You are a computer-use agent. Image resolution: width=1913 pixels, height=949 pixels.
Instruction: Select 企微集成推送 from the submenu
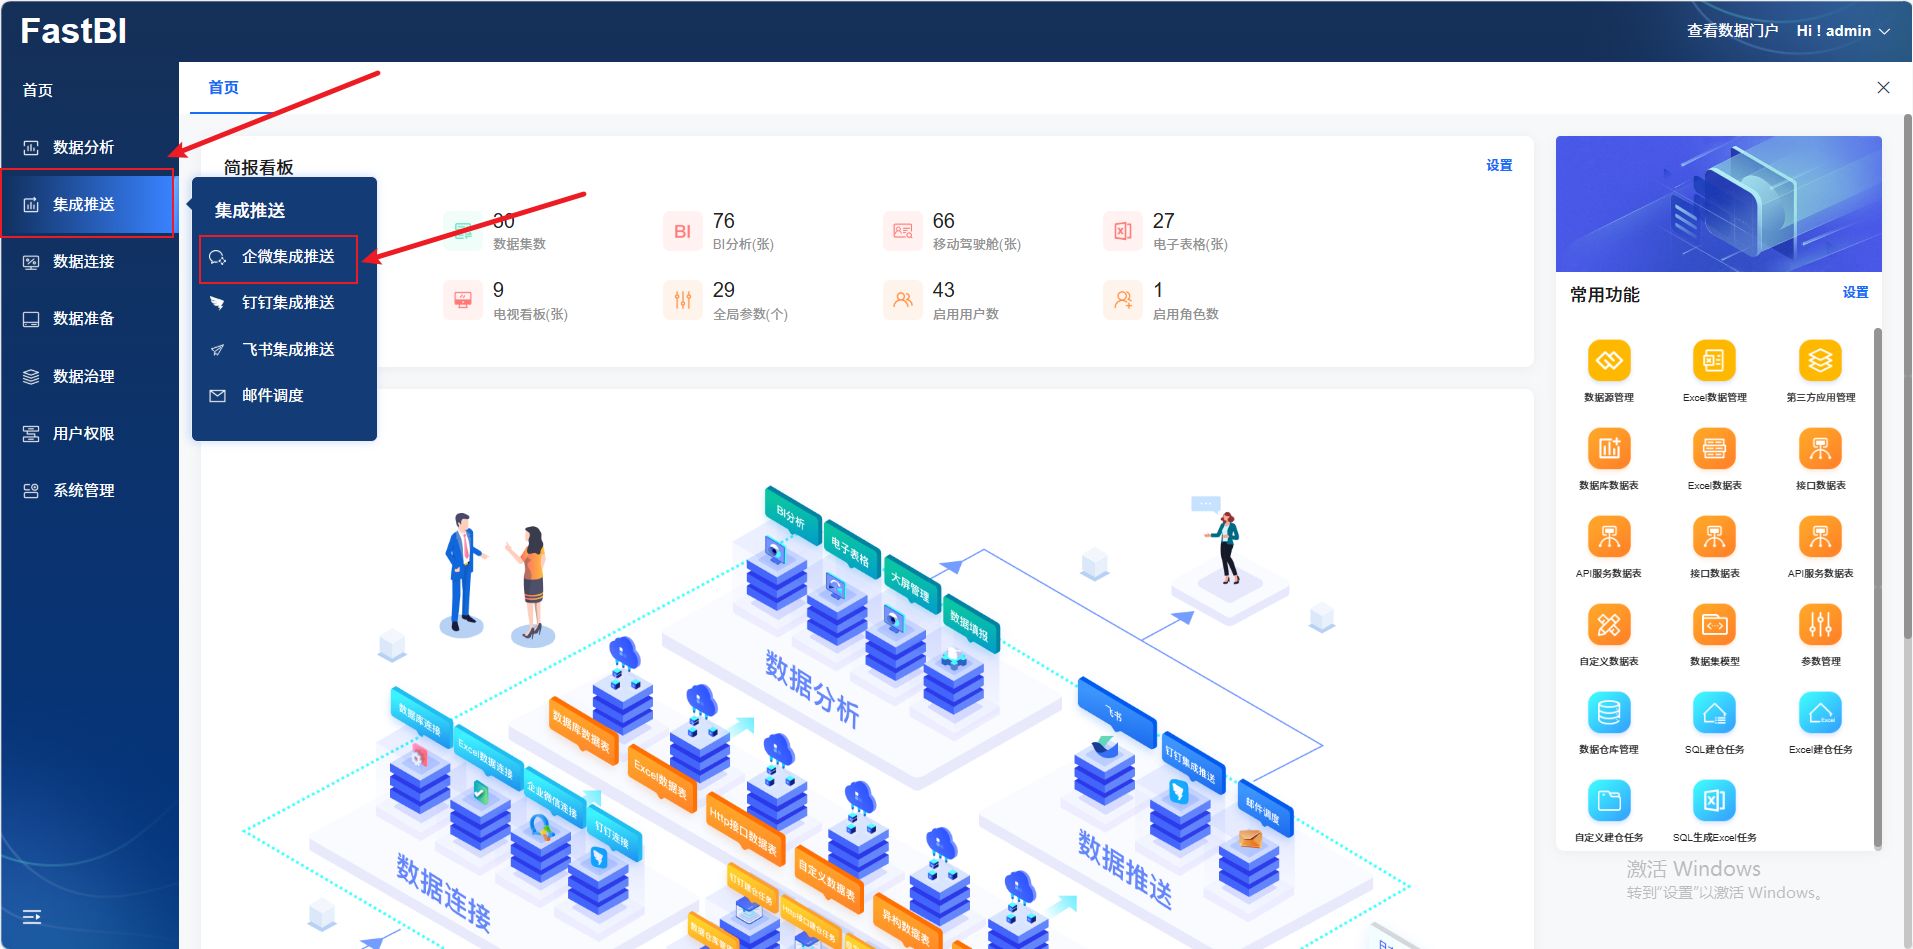(x=287, y=257)
